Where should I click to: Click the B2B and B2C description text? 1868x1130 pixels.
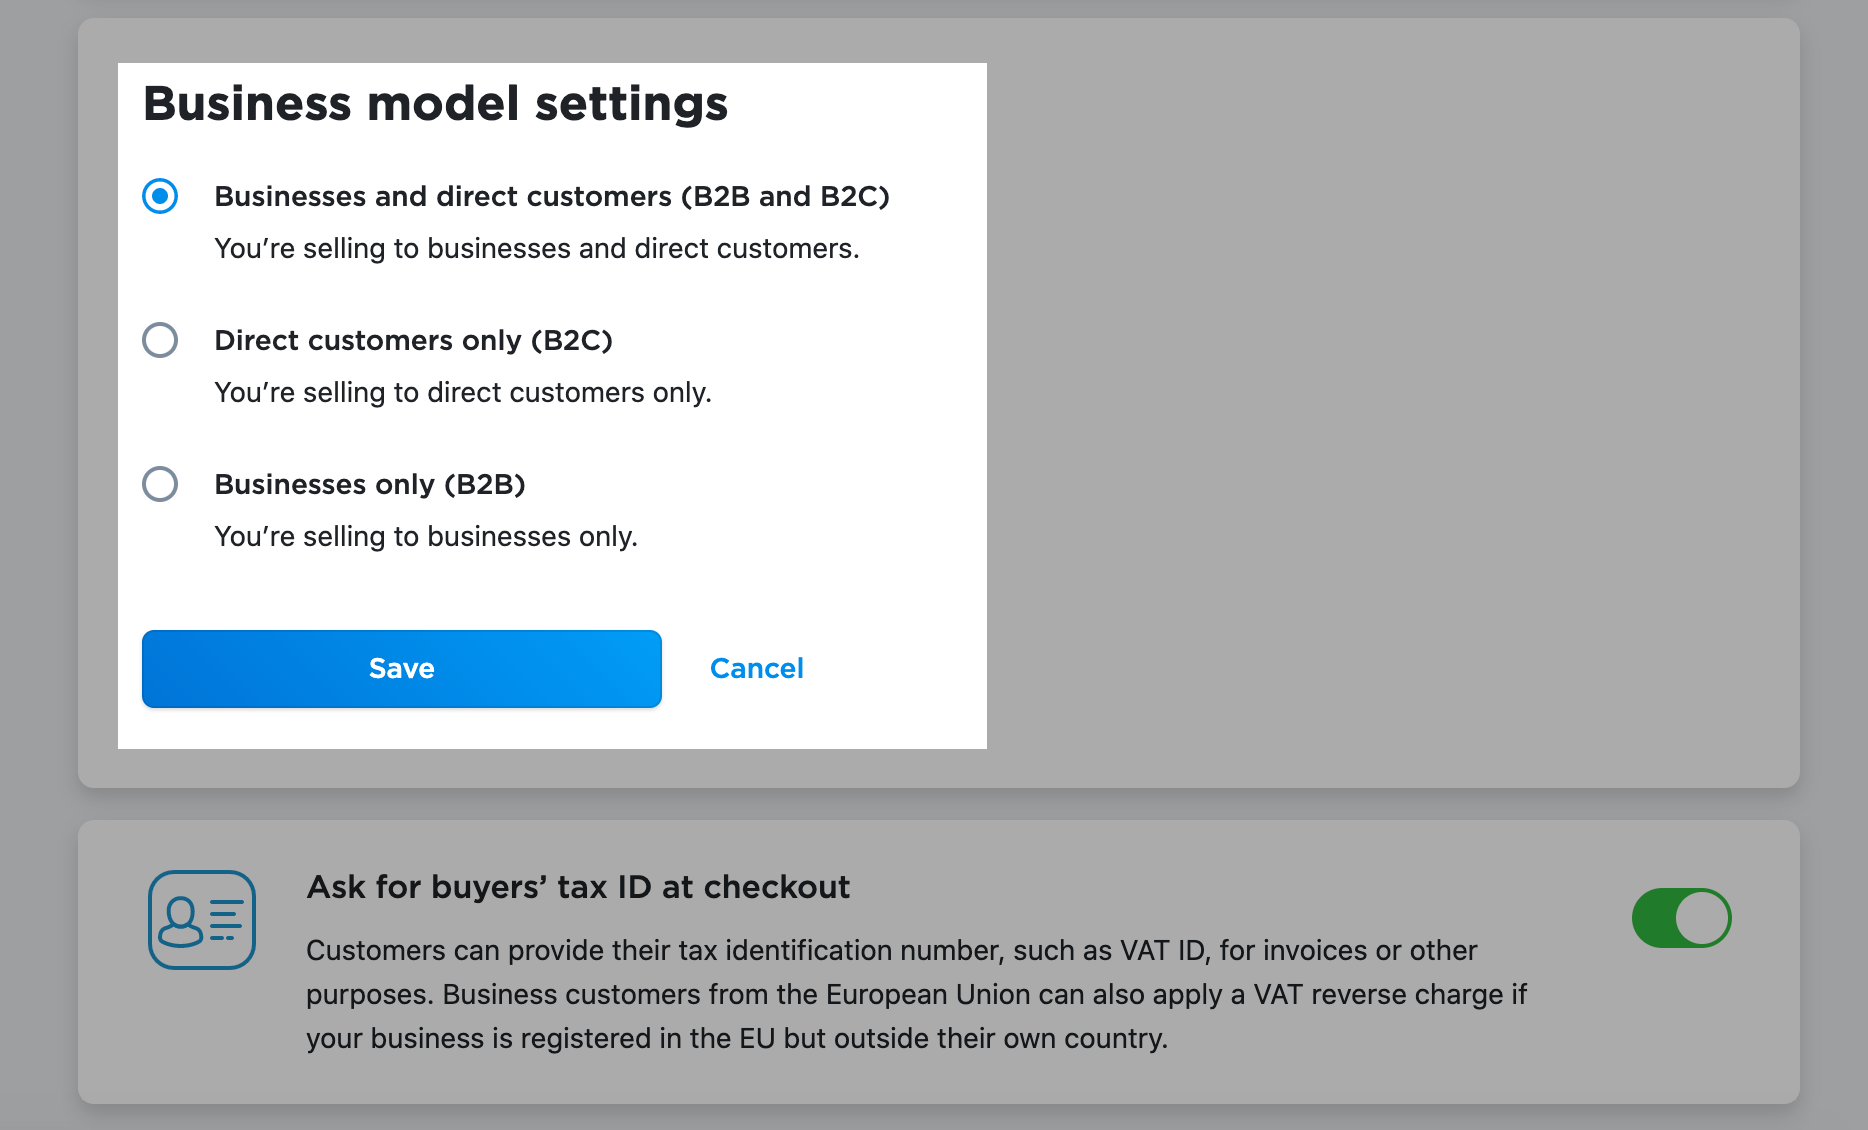537,248
